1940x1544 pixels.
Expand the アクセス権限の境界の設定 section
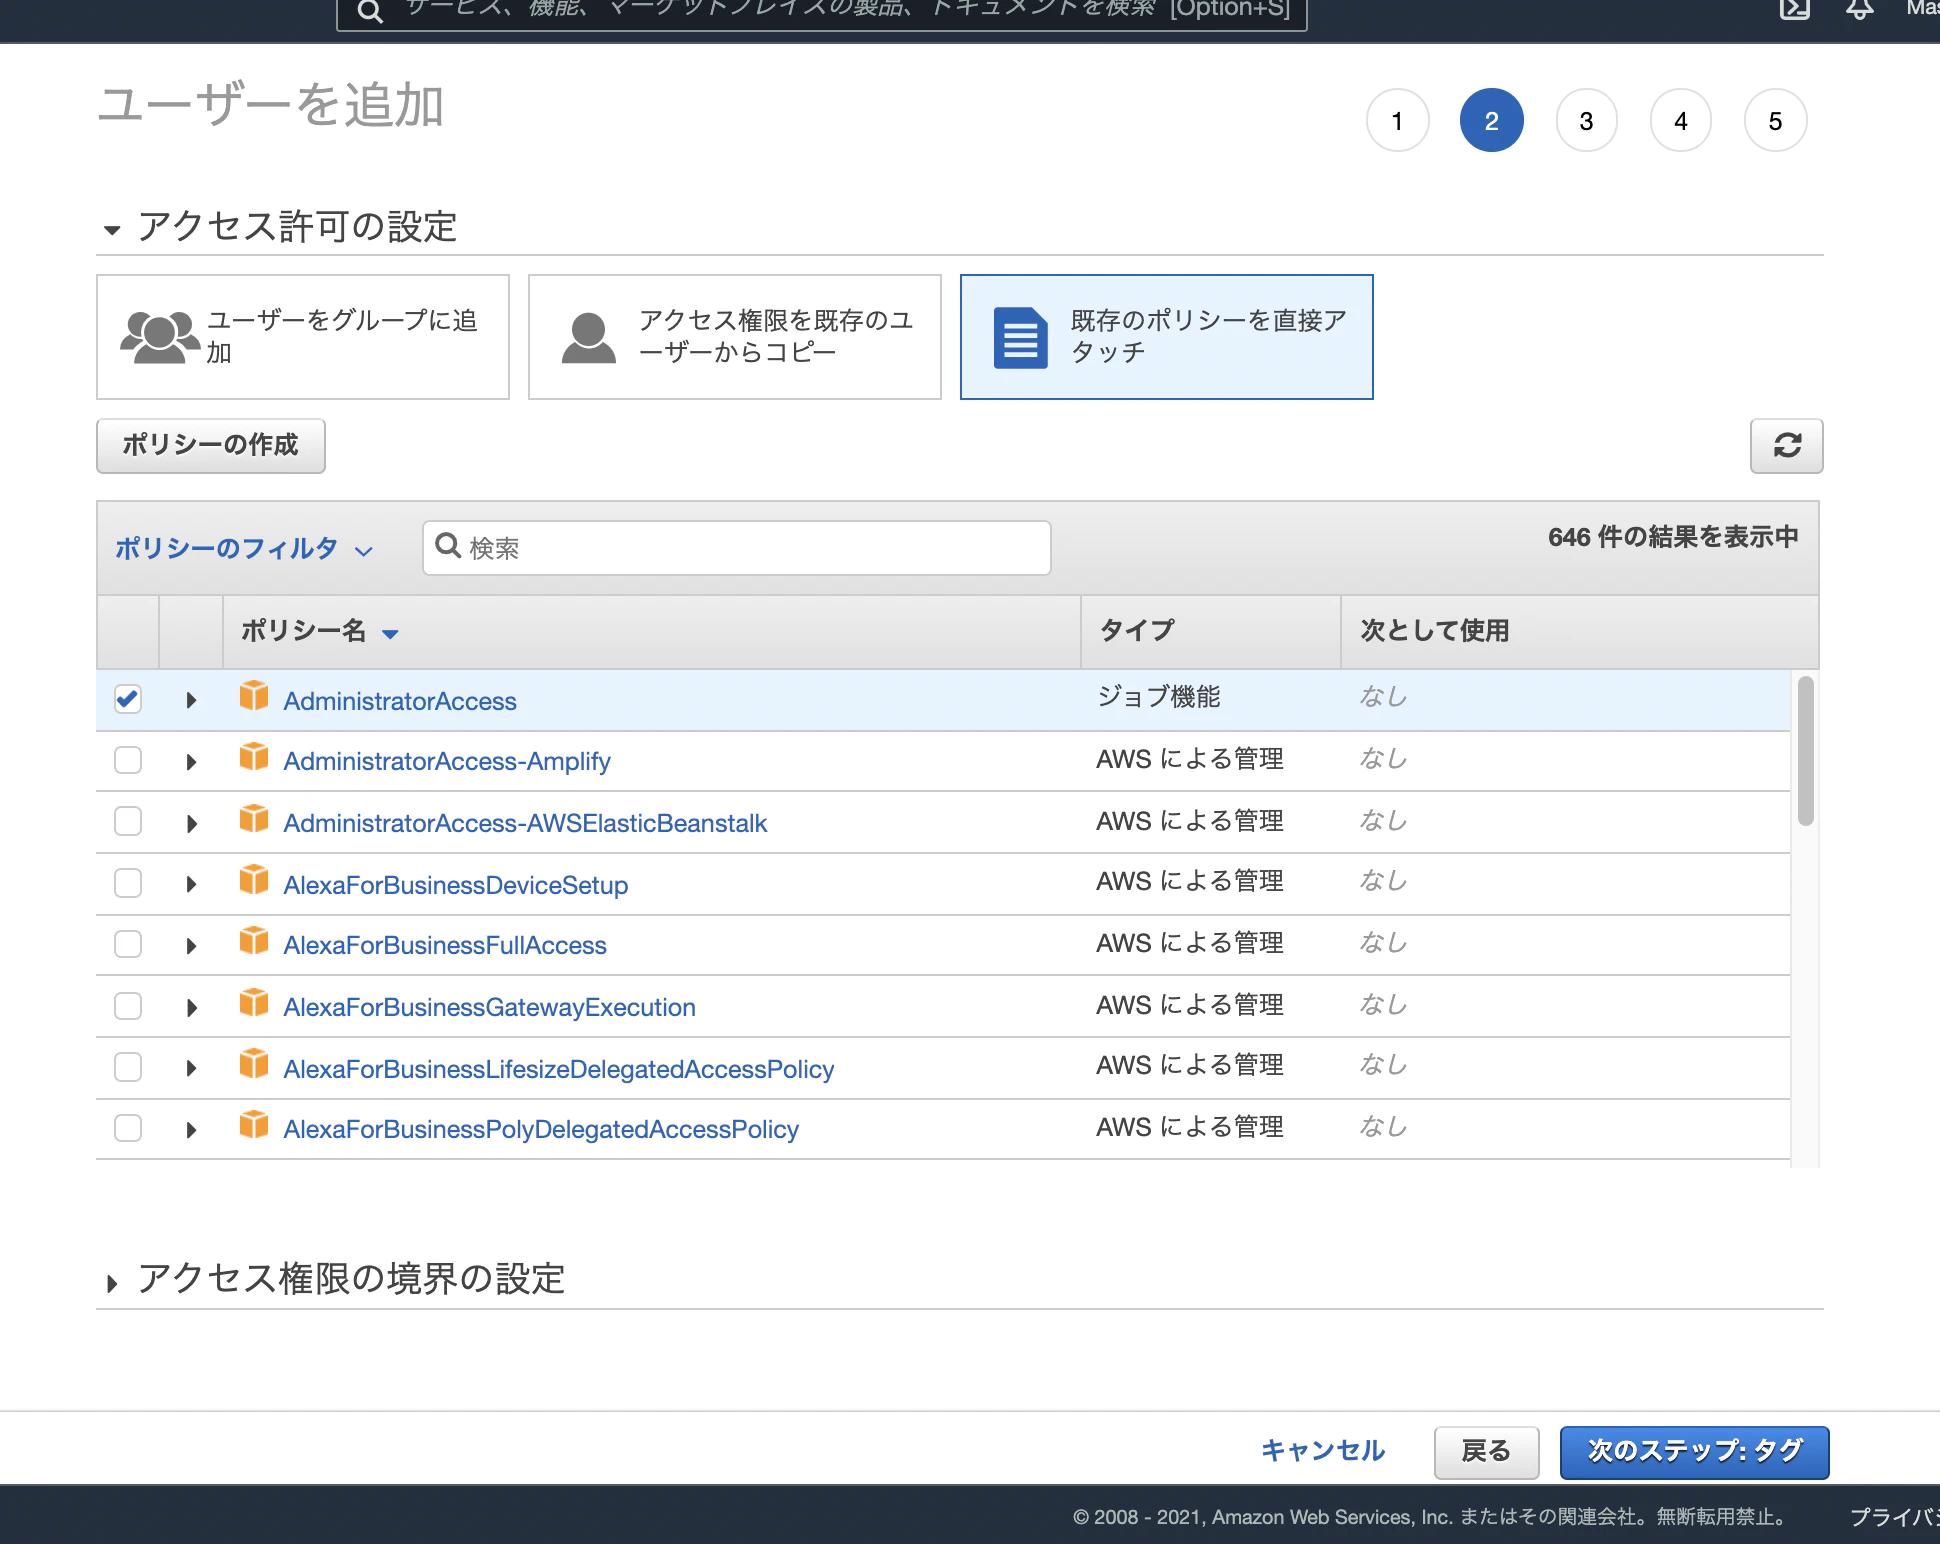pos(350,1279)
